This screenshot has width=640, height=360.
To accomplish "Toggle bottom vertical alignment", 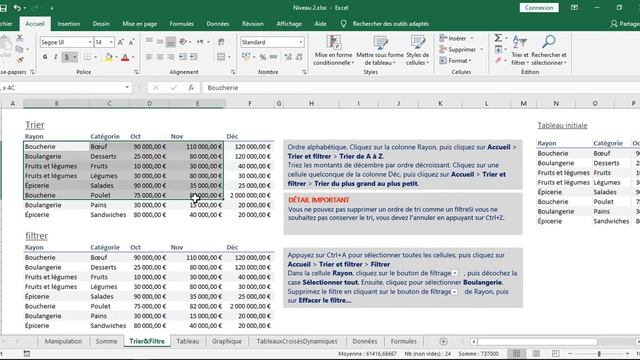I will pos(171,42).
